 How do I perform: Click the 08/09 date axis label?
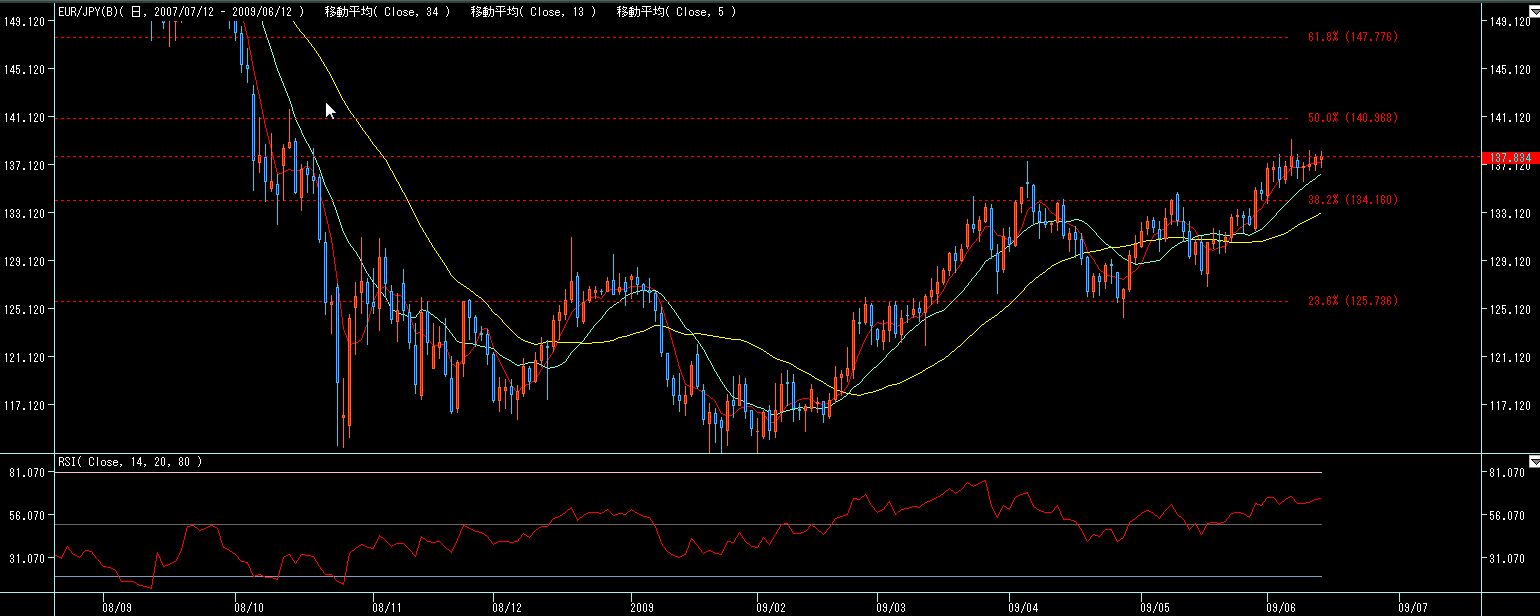coord(117,606)
